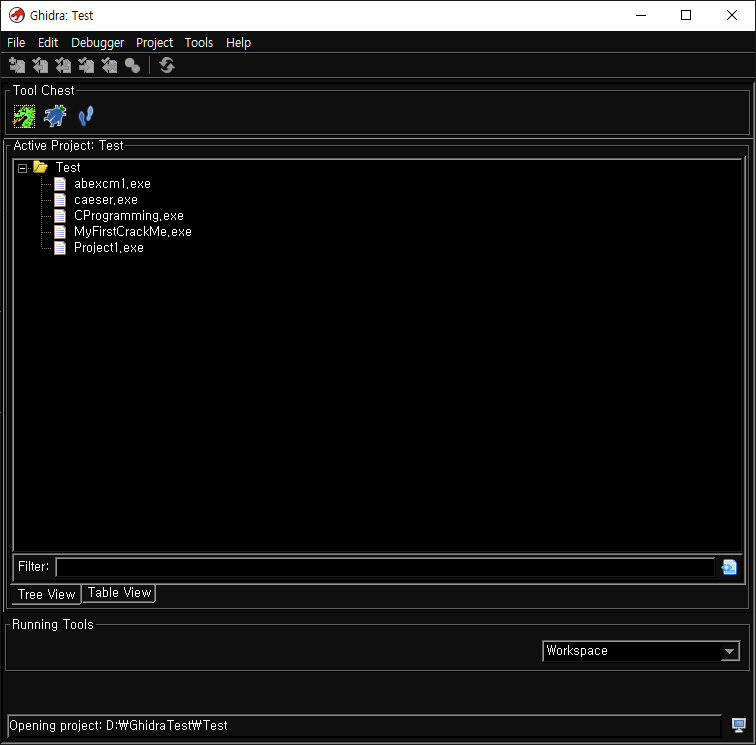Click the two-spheres Find Checkouts toolbar icon
Screen dimensions: 756x745
tap(132, 65)
